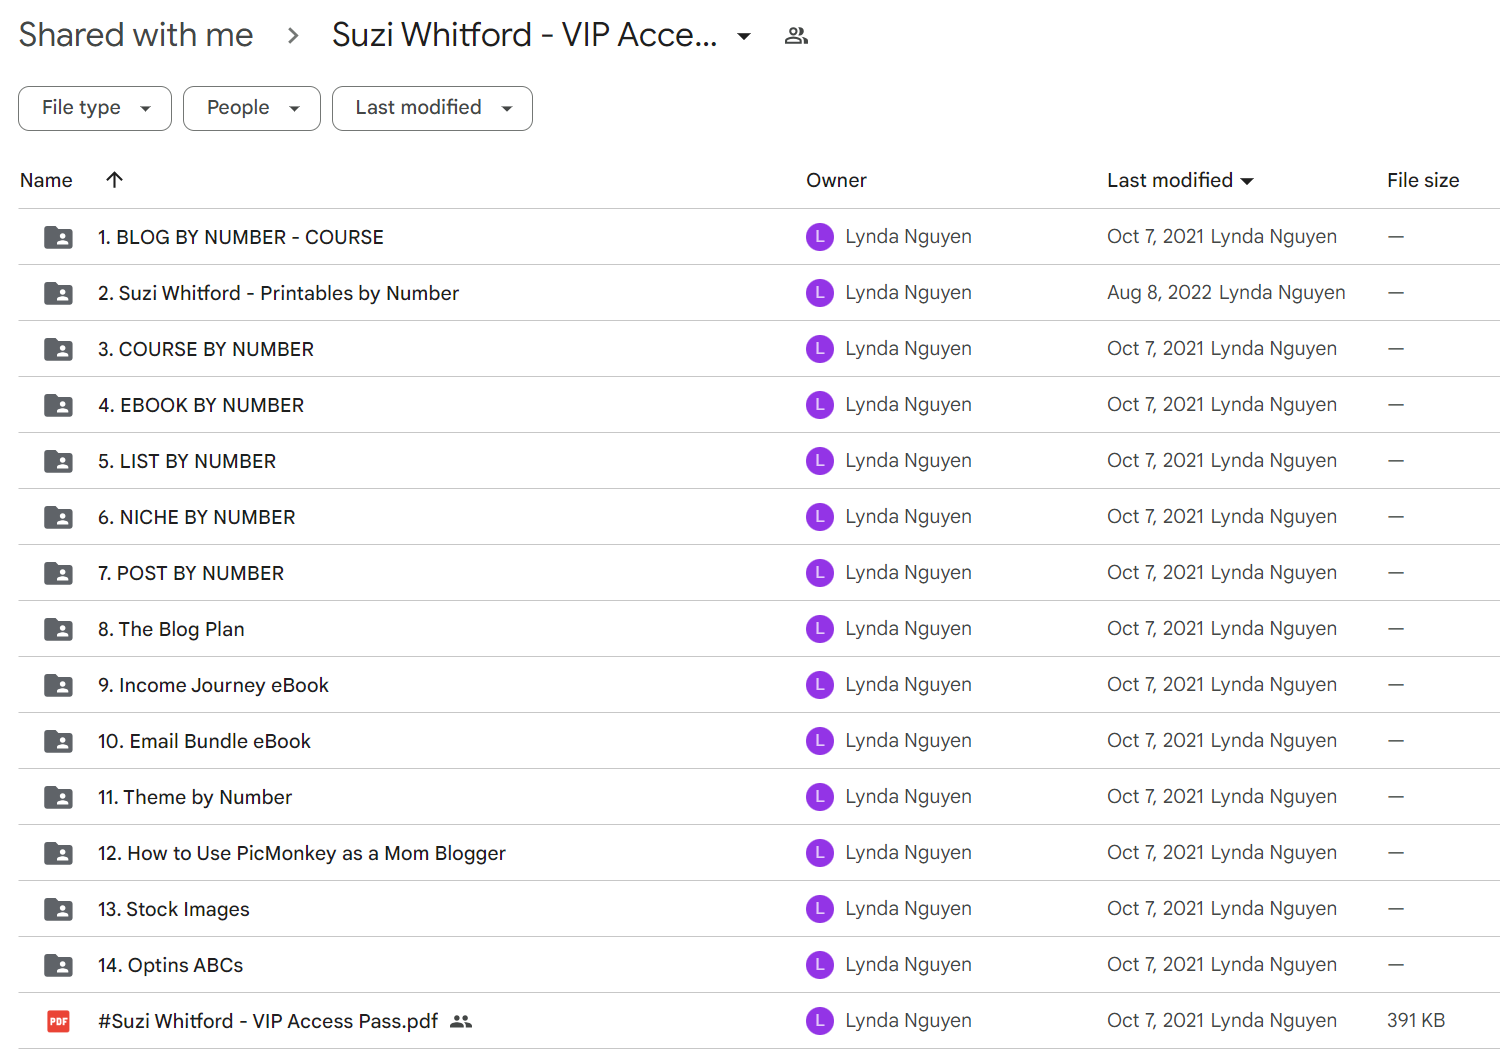This screenshot has height=1056, width=1500.
Task: Select 6. NICHE BY NUMBER folder name
Action: tap(197, 517)
